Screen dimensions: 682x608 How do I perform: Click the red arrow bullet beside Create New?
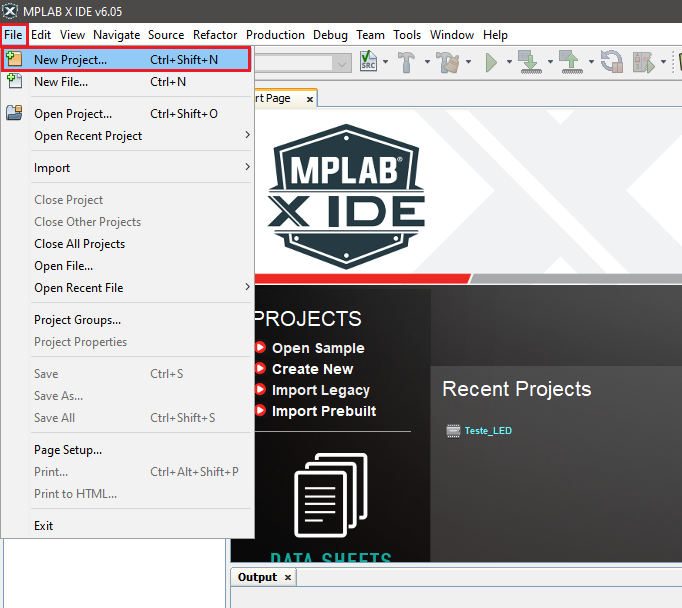(260, 368)
